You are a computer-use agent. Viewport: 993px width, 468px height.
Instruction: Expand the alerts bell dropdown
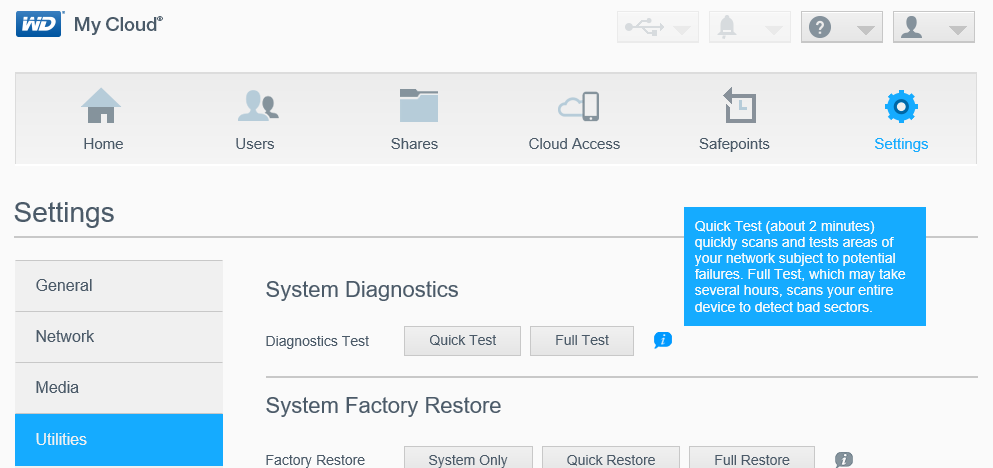(750, 28)
